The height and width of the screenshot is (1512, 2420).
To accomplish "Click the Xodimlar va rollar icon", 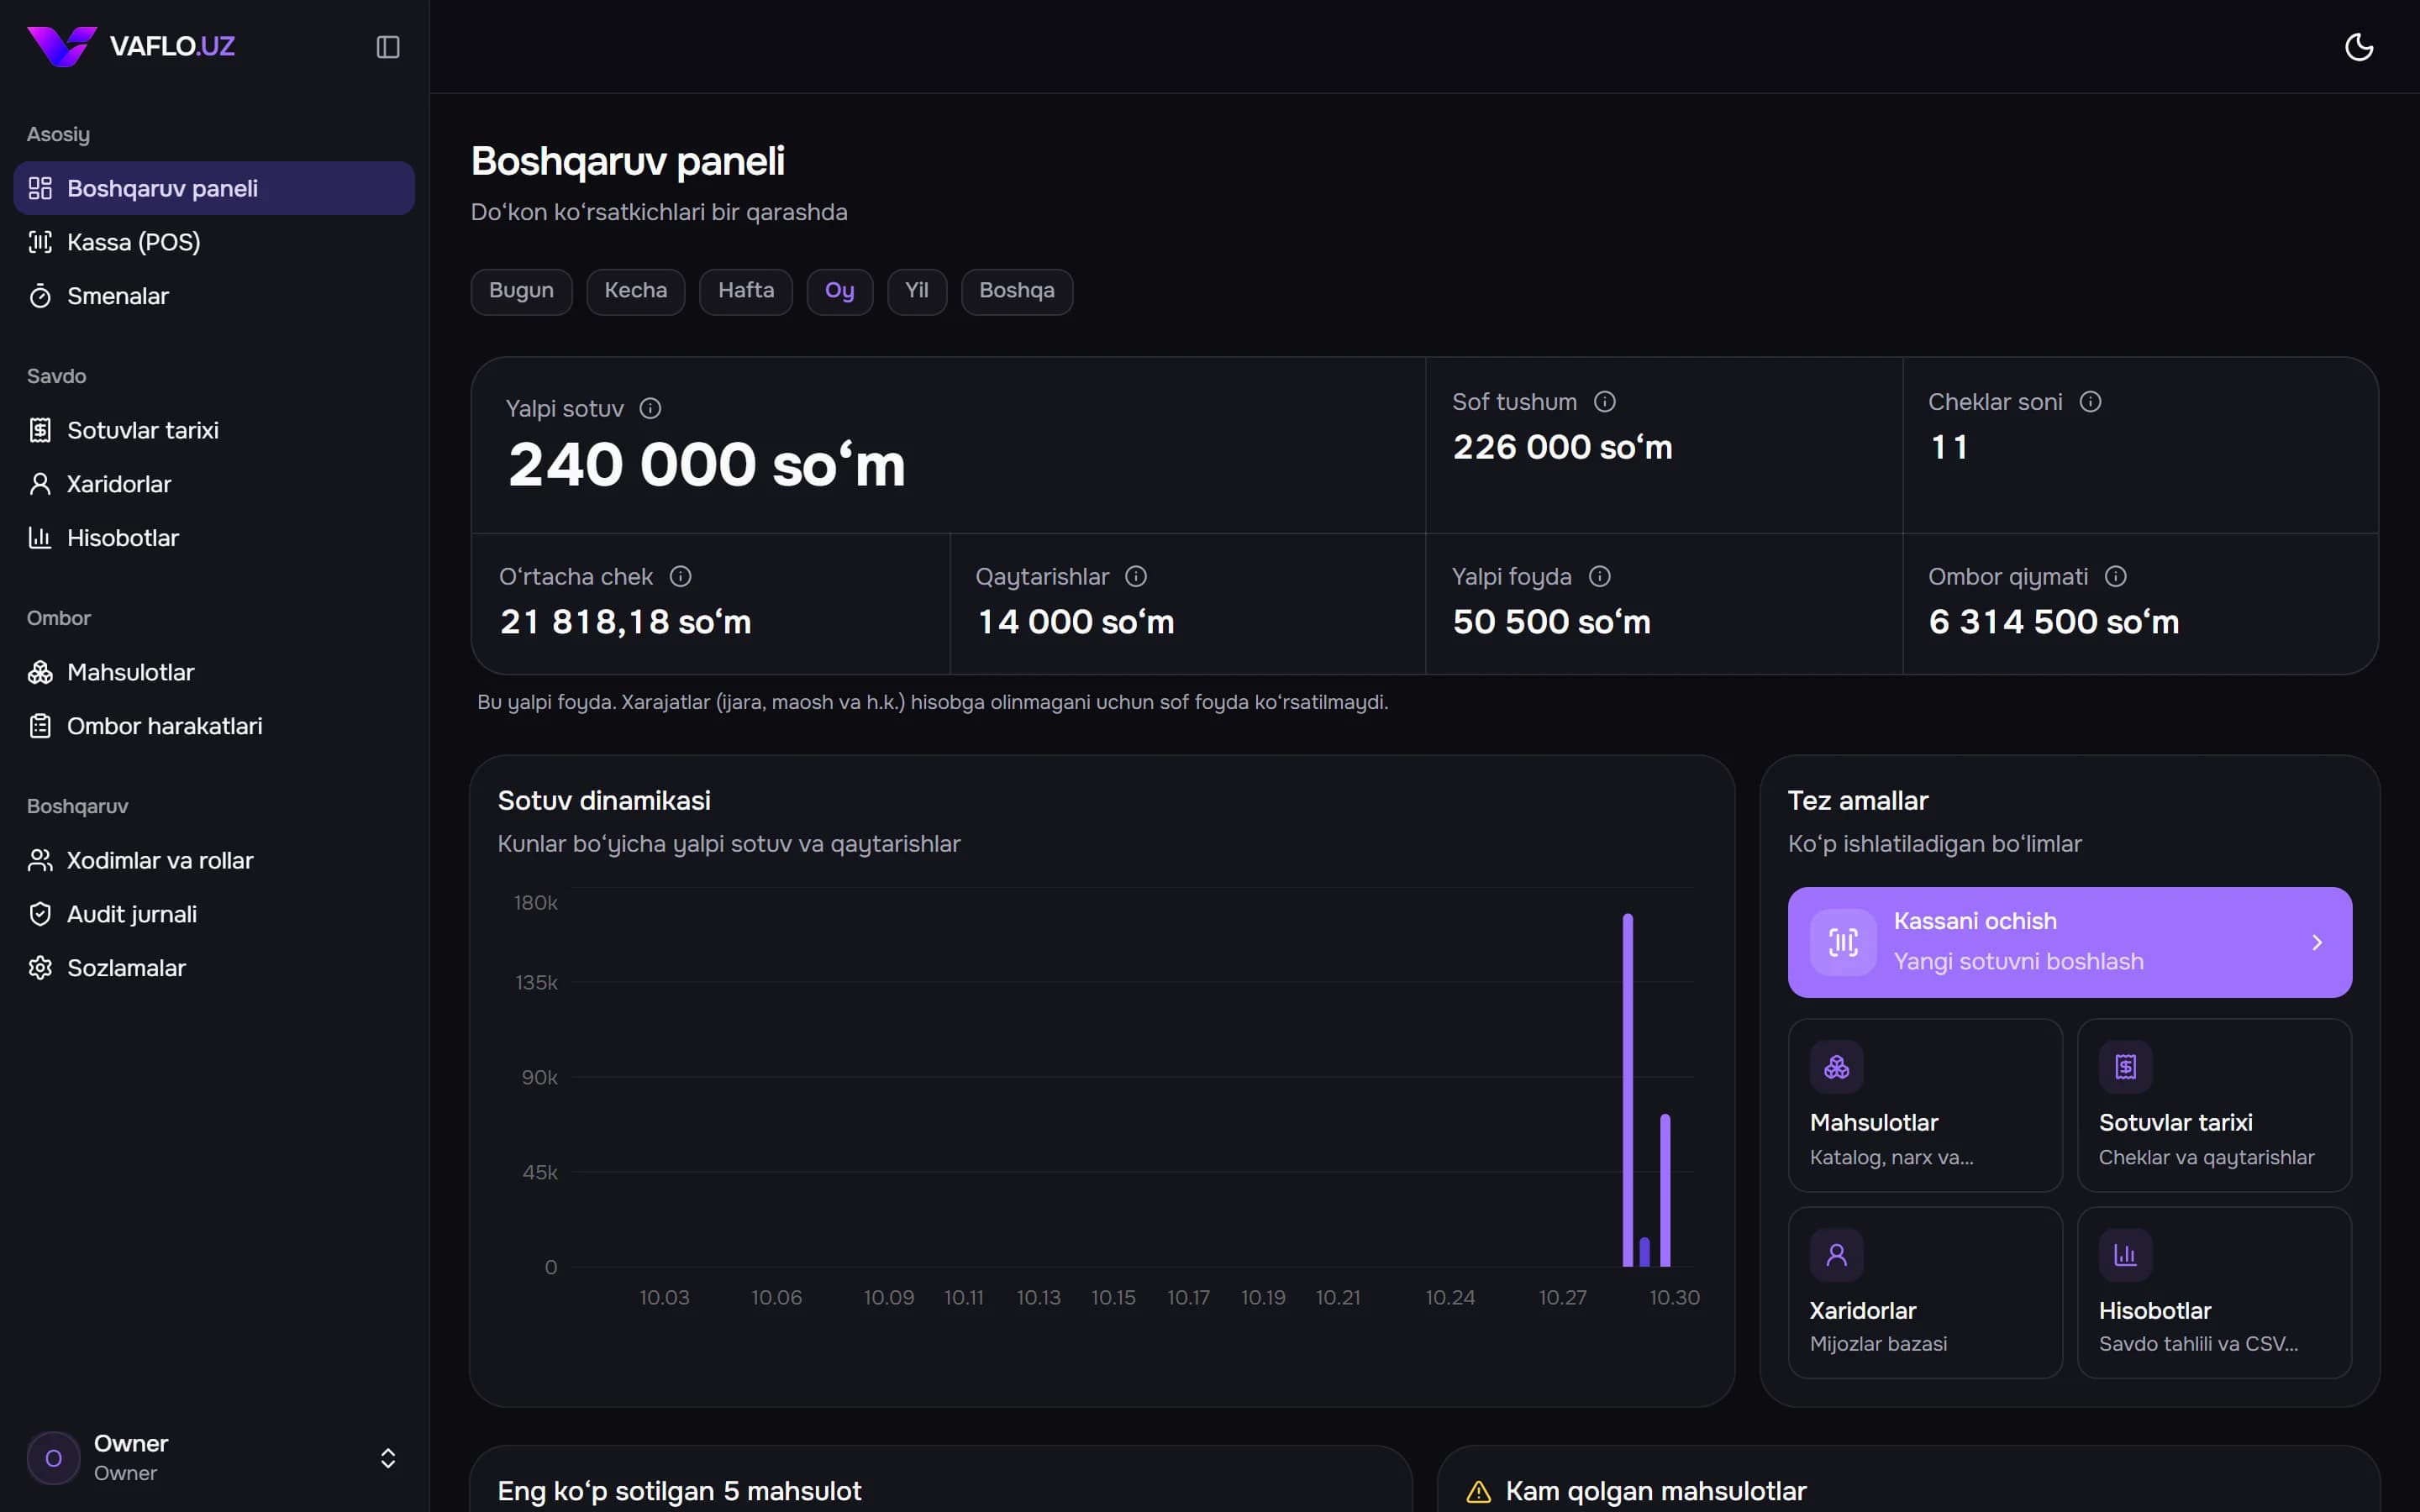I will [x=40, y=860].
